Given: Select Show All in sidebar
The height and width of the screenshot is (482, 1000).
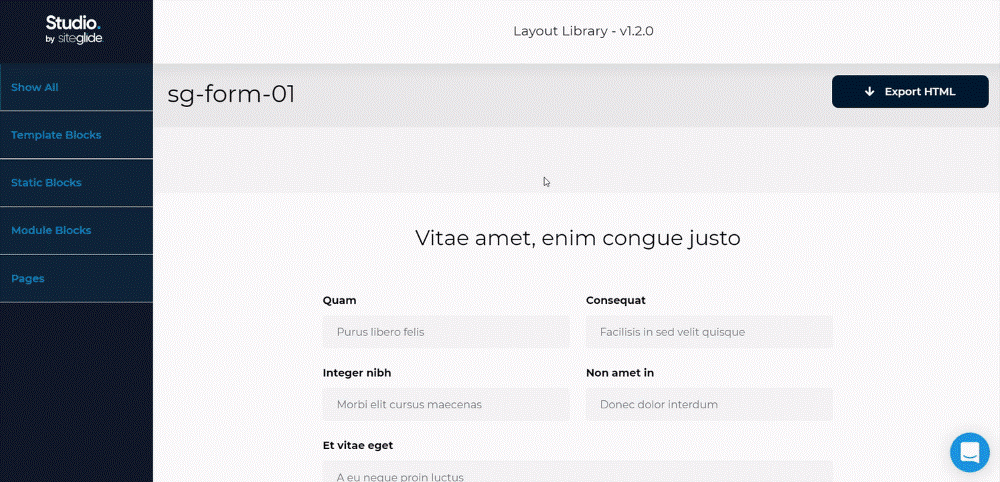Looking at the screenshot, I should [77, 87].
